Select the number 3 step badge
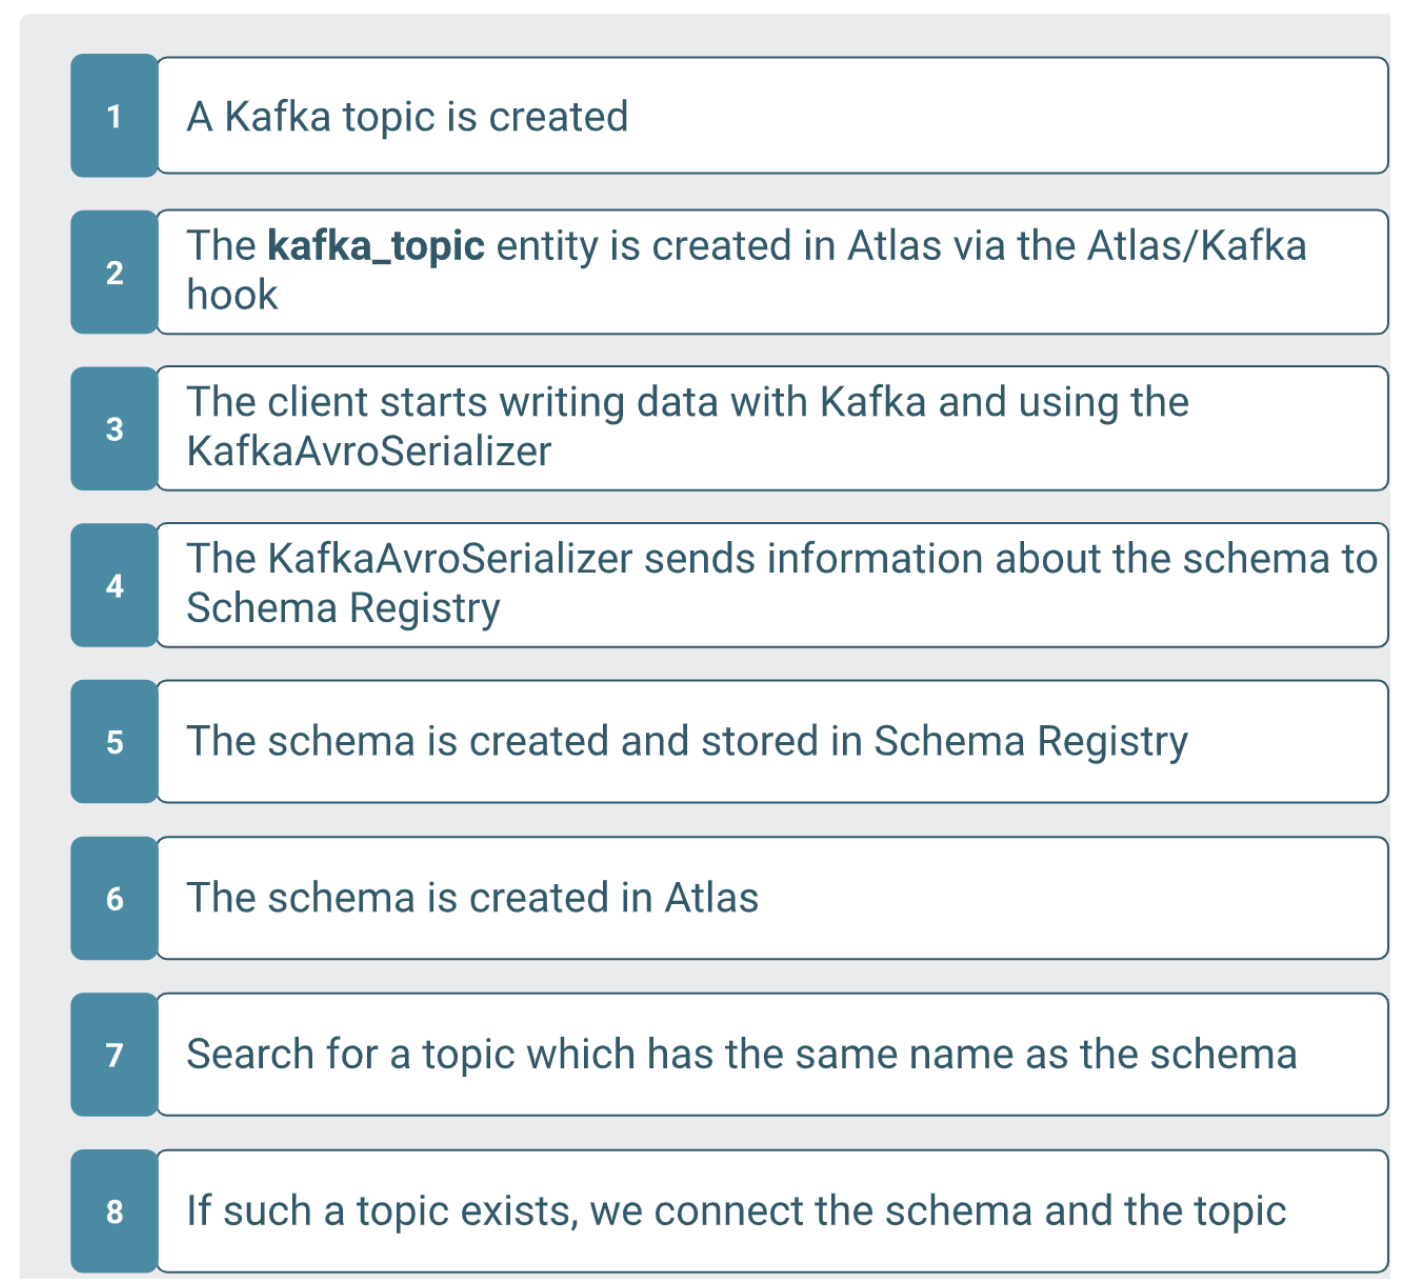Screen dimensions: 1414x1288 tap(114, 429)
